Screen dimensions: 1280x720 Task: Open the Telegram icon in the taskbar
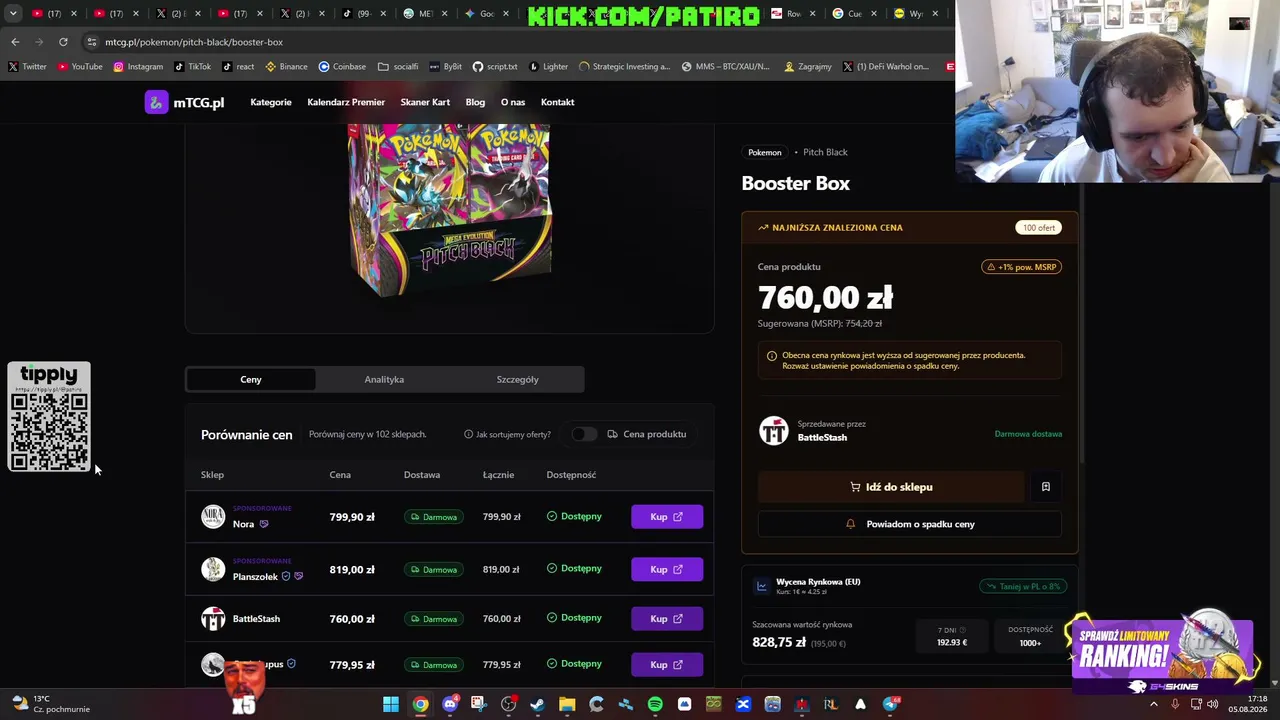(x=890, y=704)
